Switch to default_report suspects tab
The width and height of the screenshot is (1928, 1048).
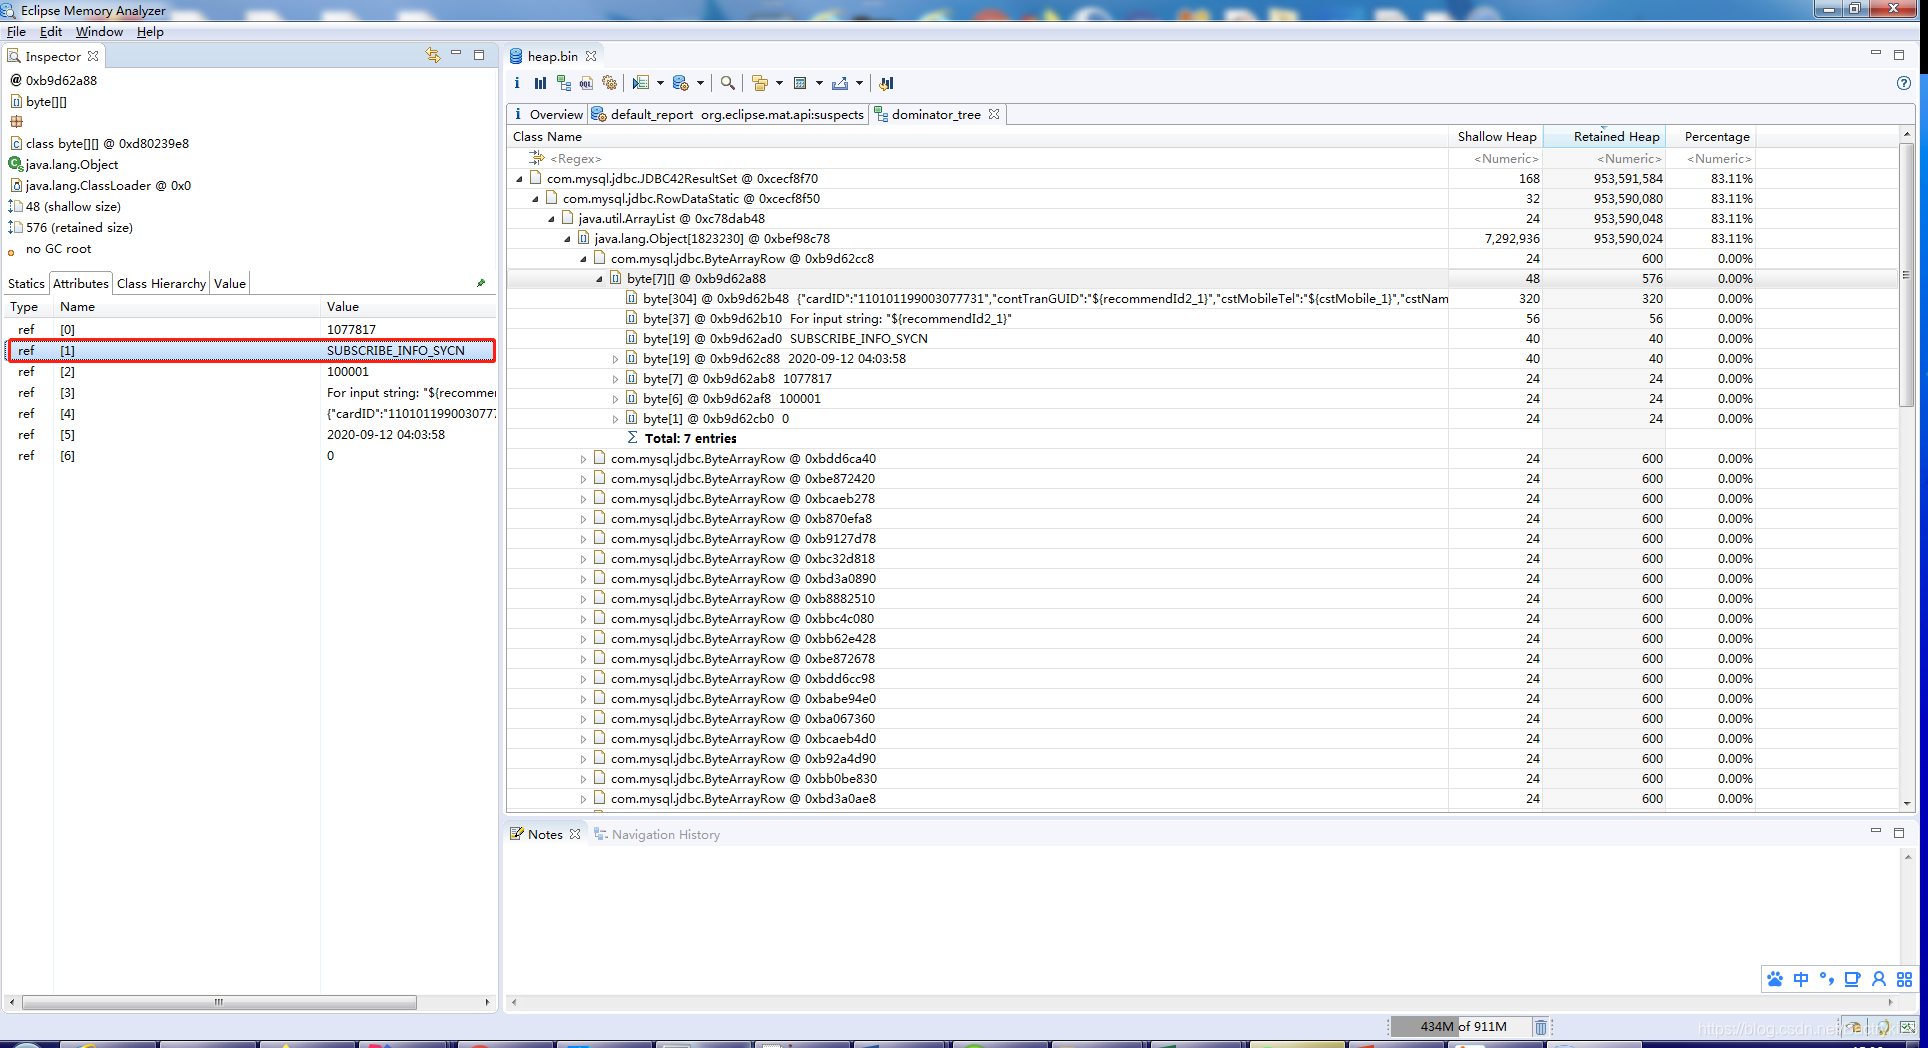point(728,114)
